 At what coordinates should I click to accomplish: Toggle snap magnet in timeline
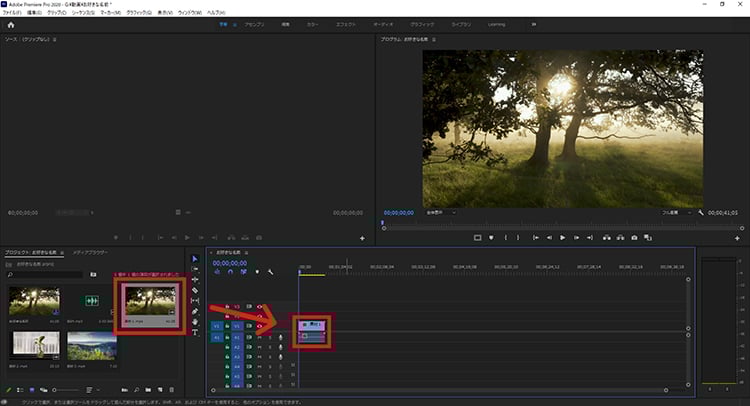click(x=231, y=272)
